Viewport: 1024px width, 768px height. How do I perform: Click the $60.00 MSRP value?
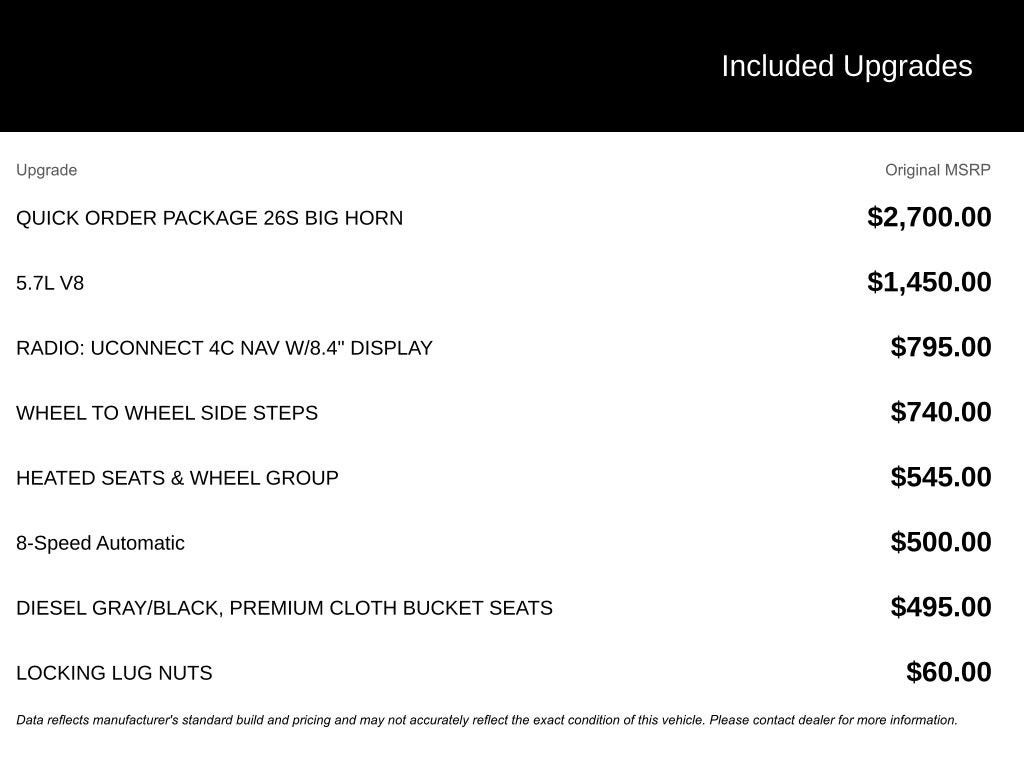(x=948, y=672)
